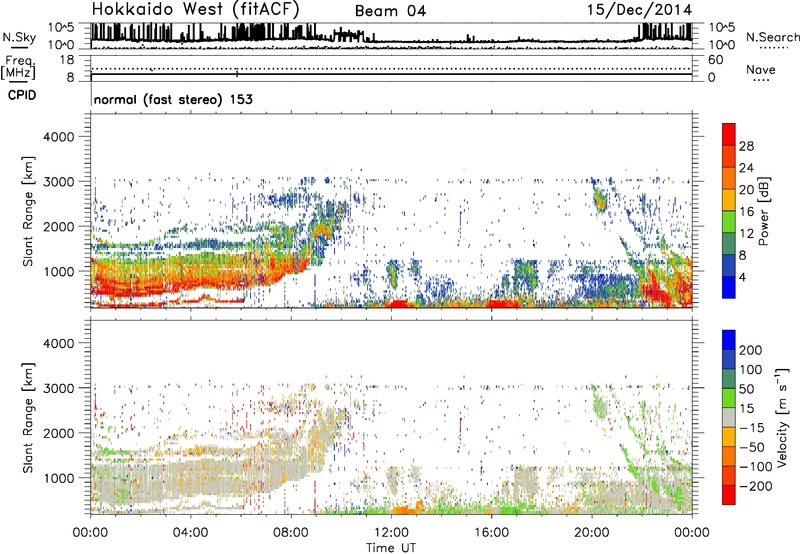Screen dimensions: 800x554
Task: Pick the gray Velocity segment between 15 and -15
Action: [x=729, y=417]
